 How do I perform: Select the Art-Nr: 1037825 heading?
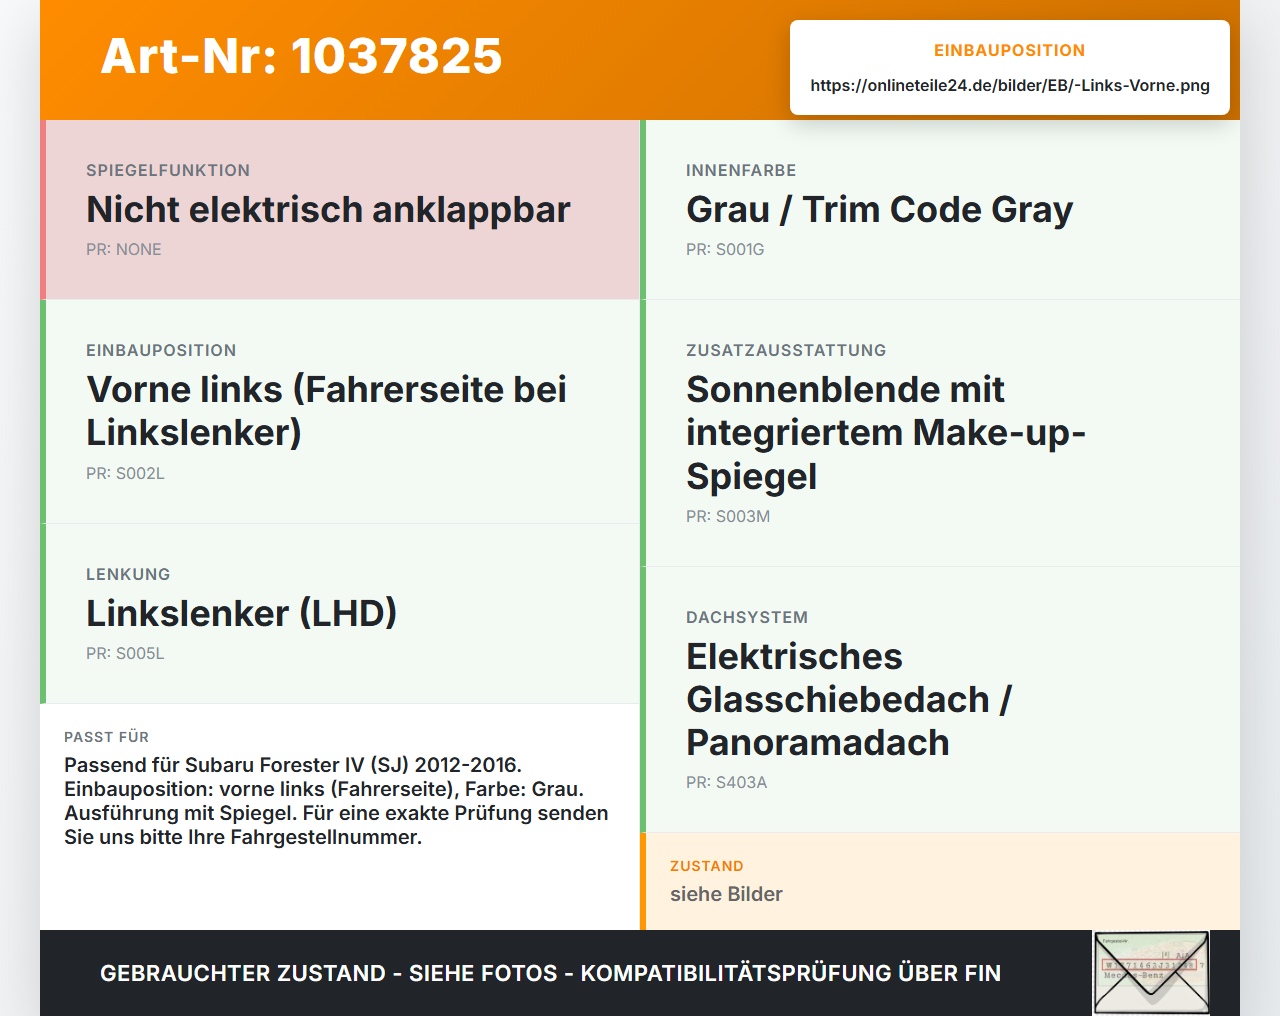[x=301, y=56]
